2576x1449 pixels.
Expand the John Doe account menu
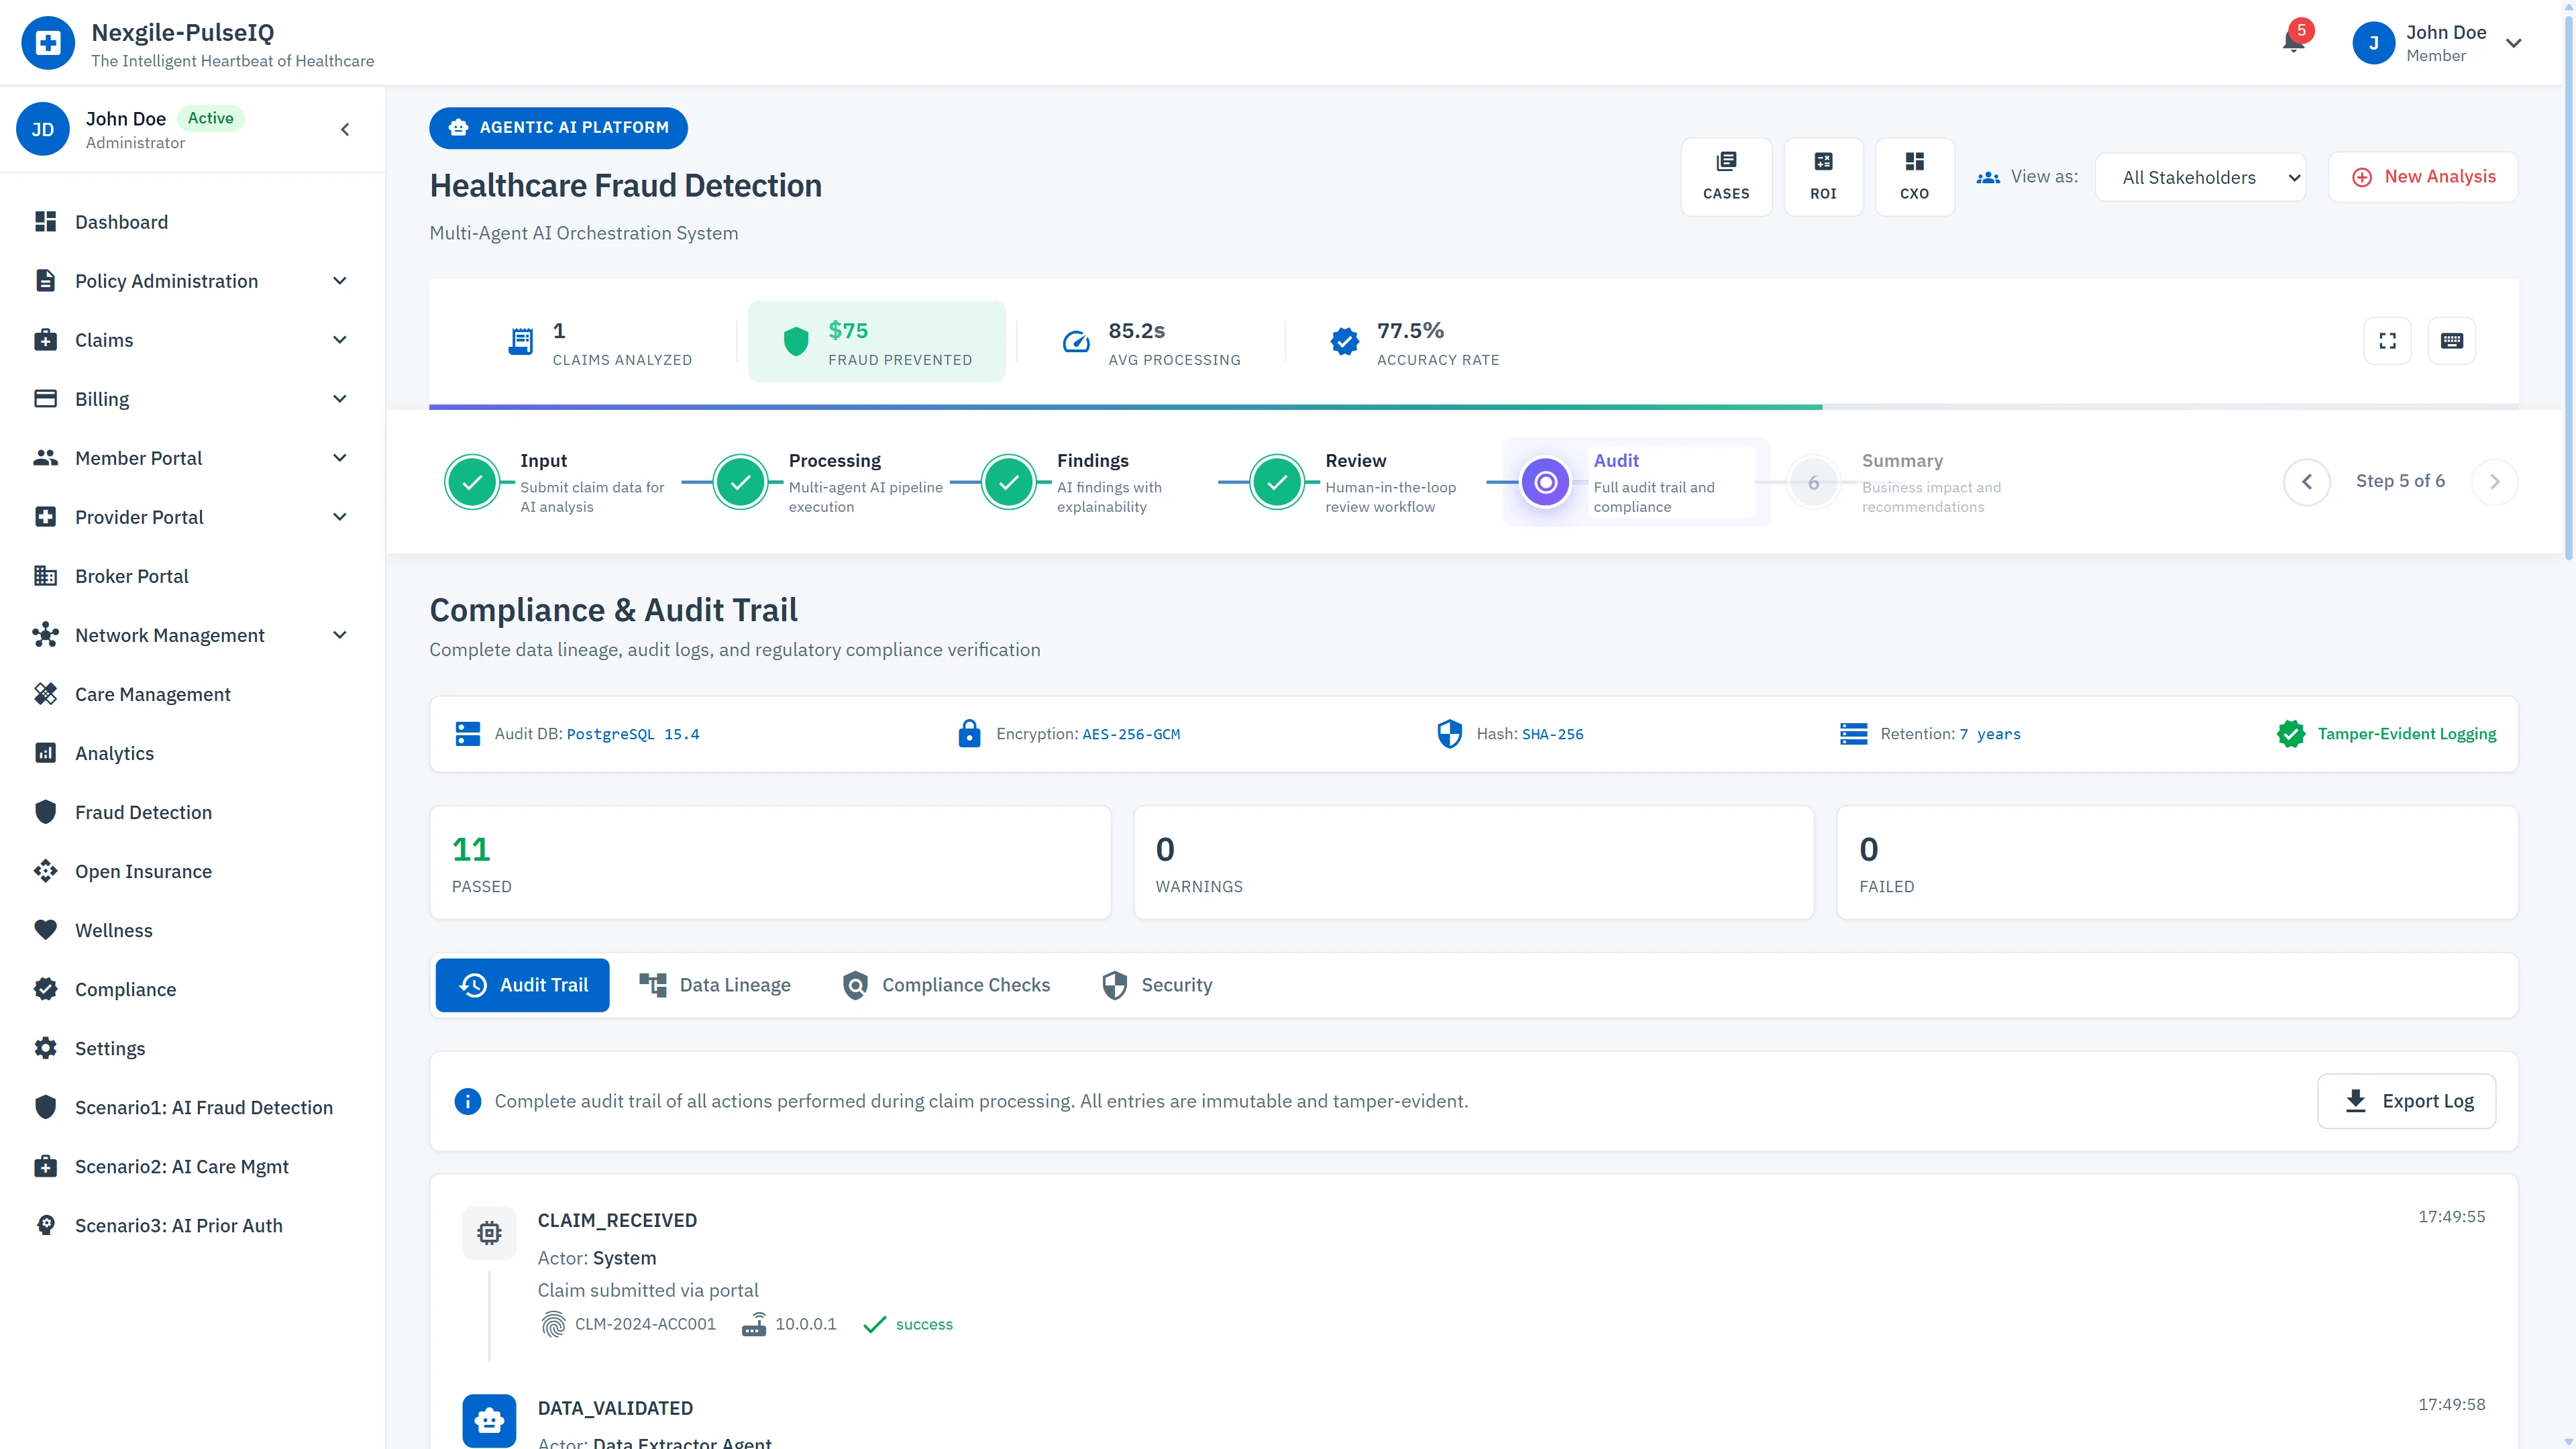tap(2515, 43)
